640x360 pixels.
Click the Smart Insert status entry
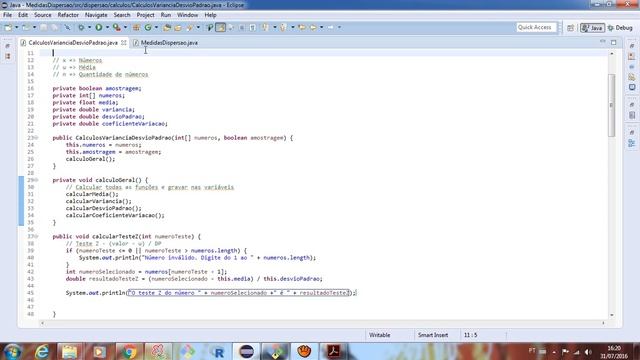[x=433, y=335]
